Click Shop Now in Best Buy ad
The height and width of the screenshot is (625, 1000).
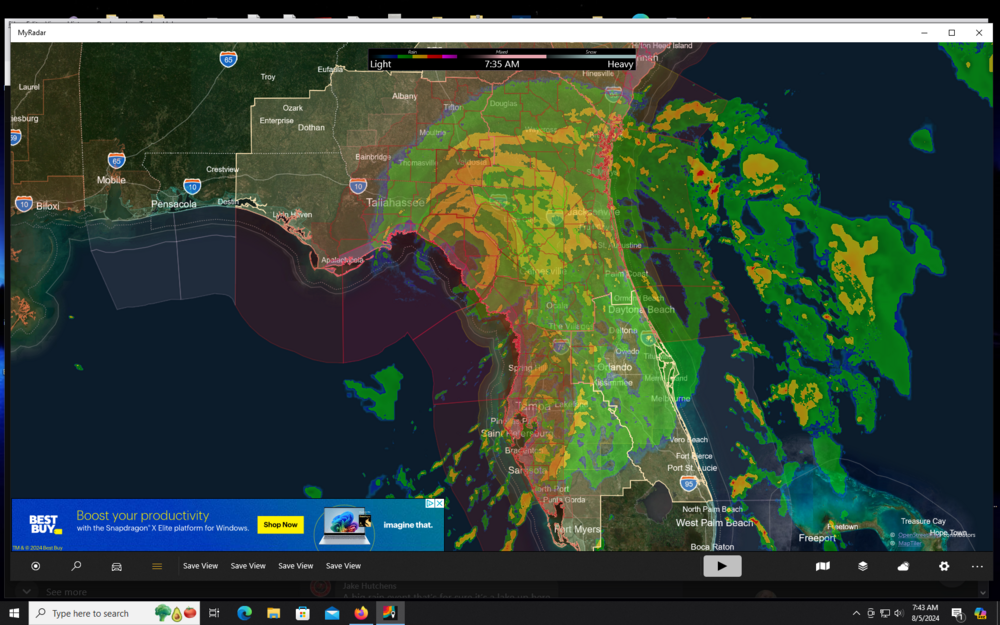281,525
